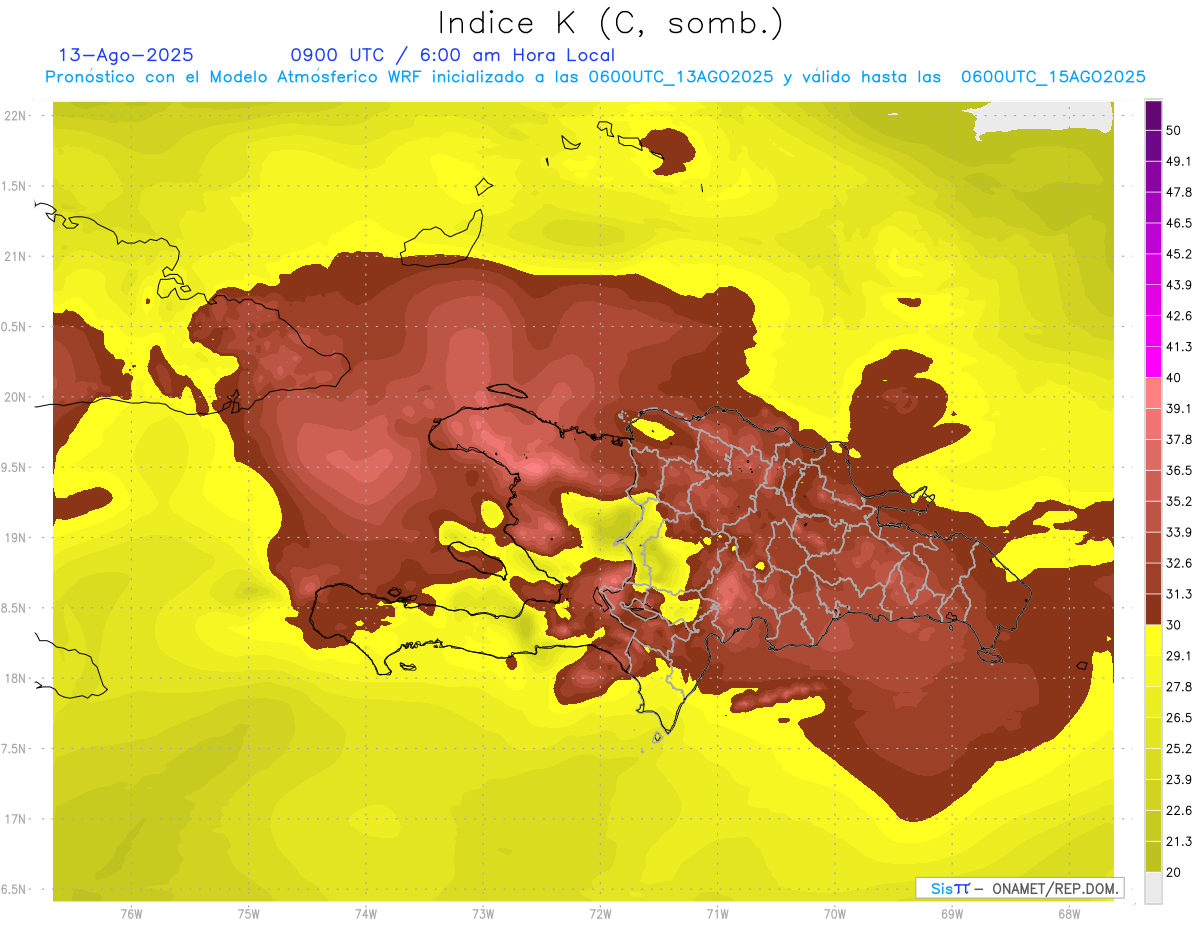This screenshot has width=1200, height=927.
Task: Click legend value "26.5"
Action: (x=1179, y=718)
